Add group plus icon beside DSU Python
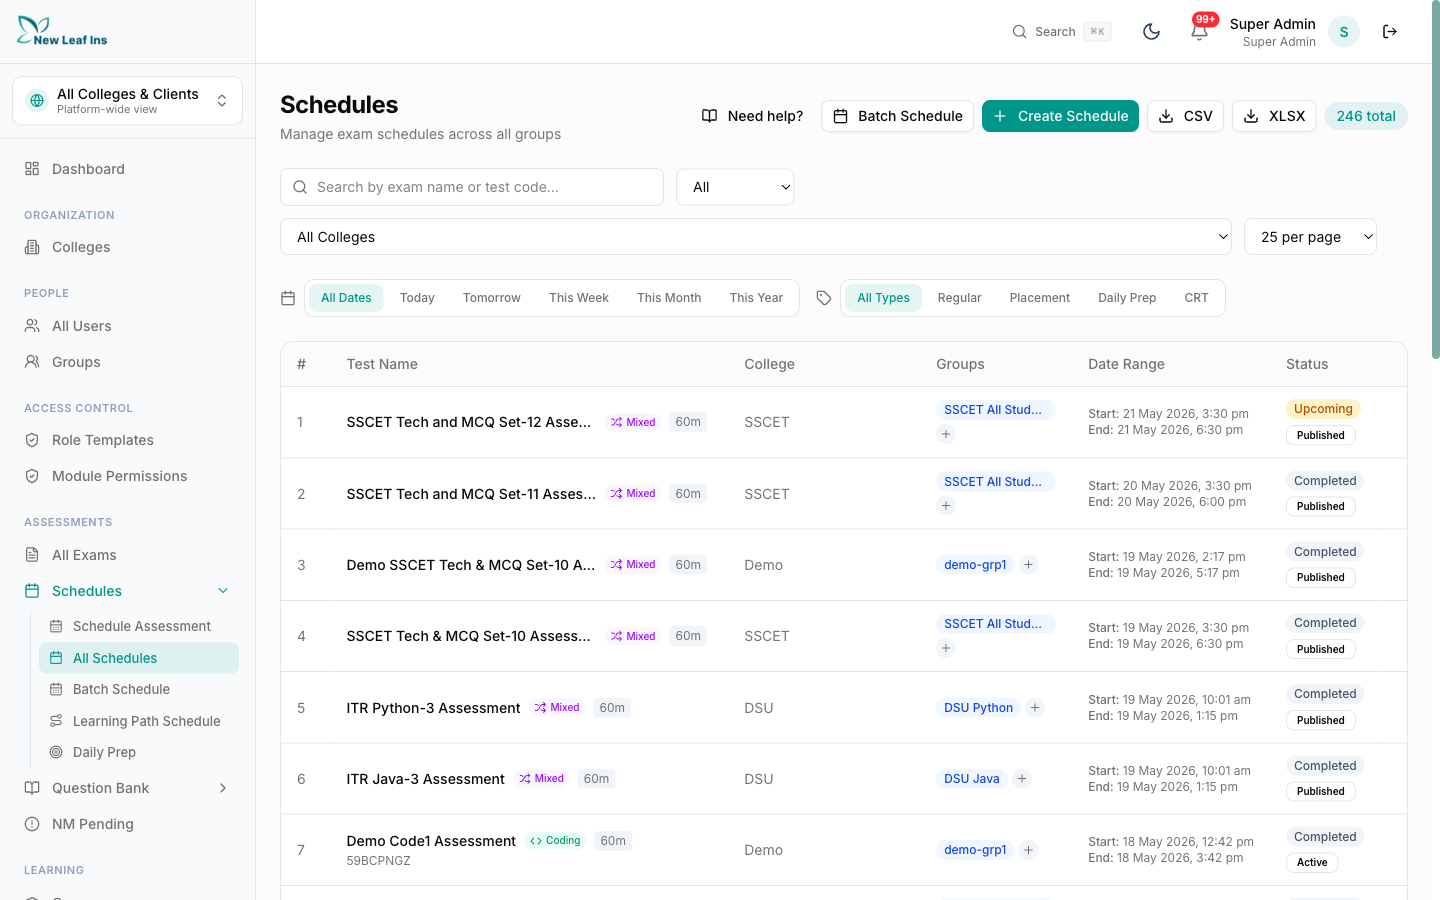Image resolution: width=1440 pixels, height=900 pixels. click(x=1035, y=708)
